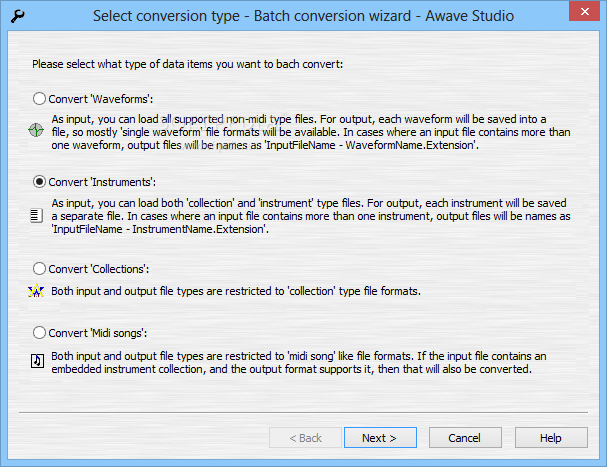Cancel the batch conversion wizard
The image size is (607, 467).
pos(465,438)
